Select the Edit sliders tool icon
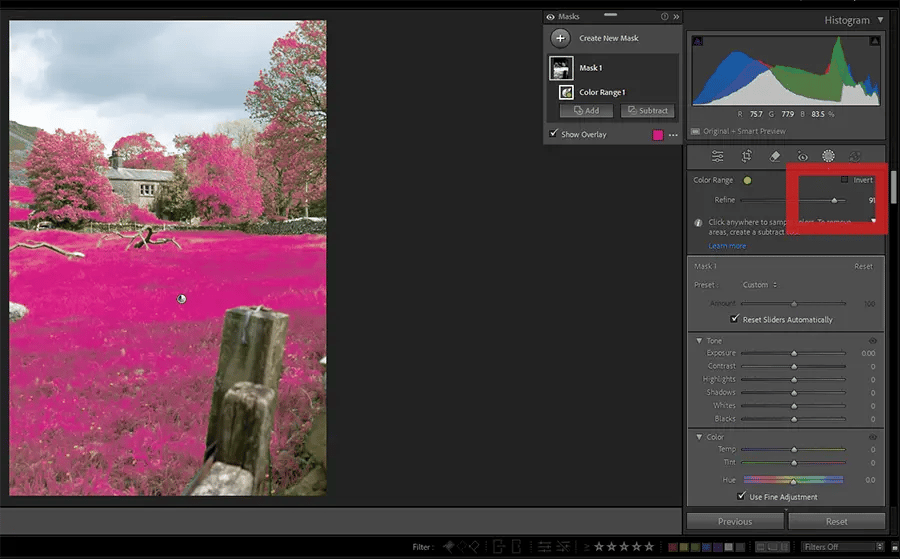The width and height of the screenshot is (900, 559). pos(717,156)
